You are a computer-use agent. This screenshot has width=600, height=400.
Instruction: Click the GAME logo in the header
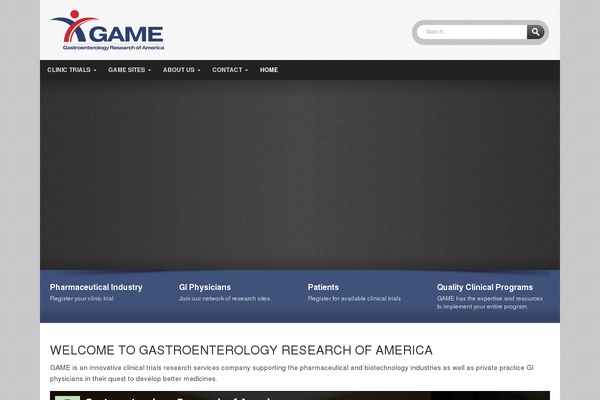tap(107, 30)
